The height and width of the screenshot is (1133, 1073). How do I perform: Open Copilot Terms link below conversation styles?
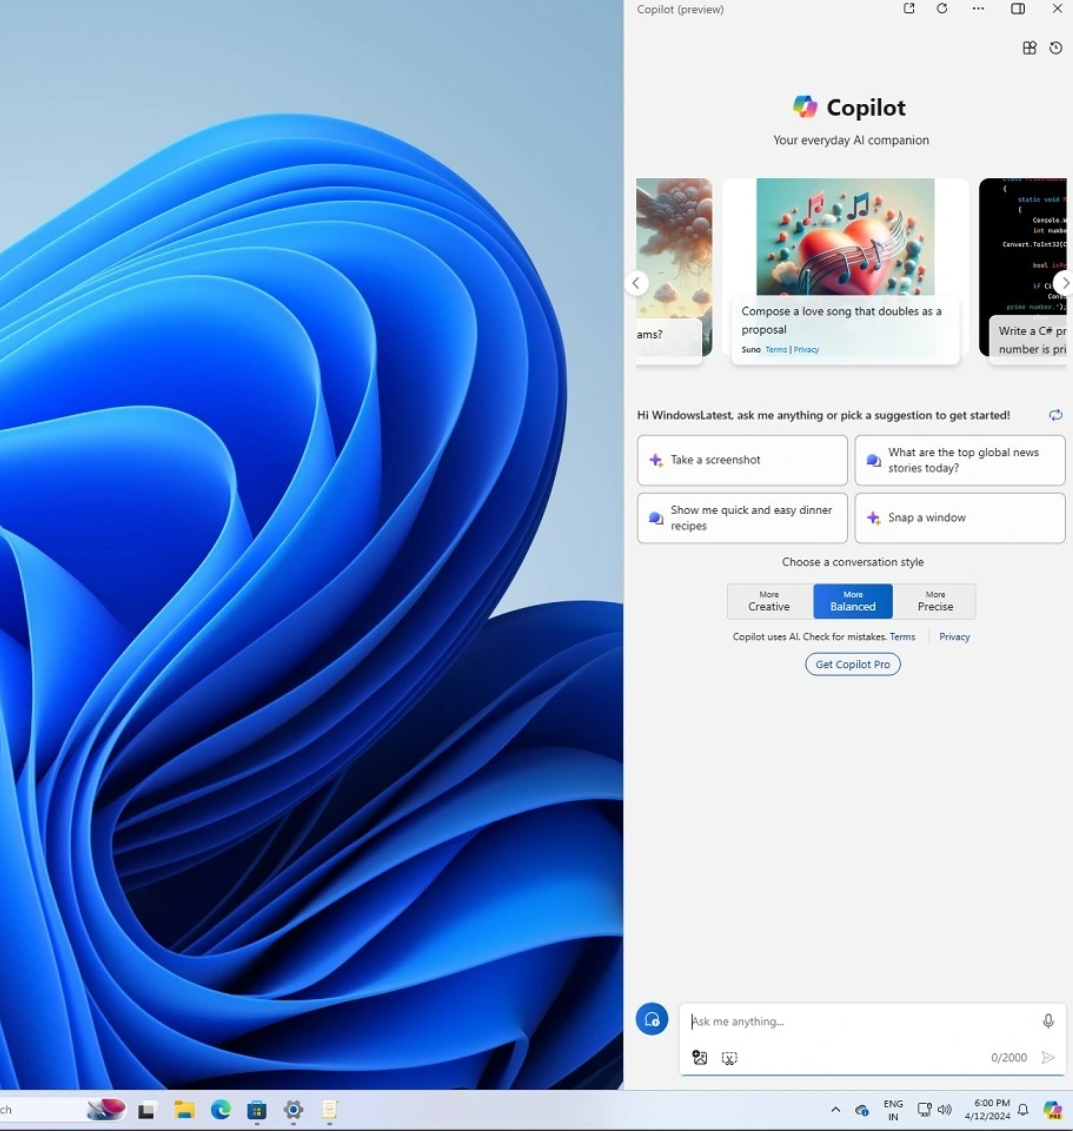coord(902,637)
